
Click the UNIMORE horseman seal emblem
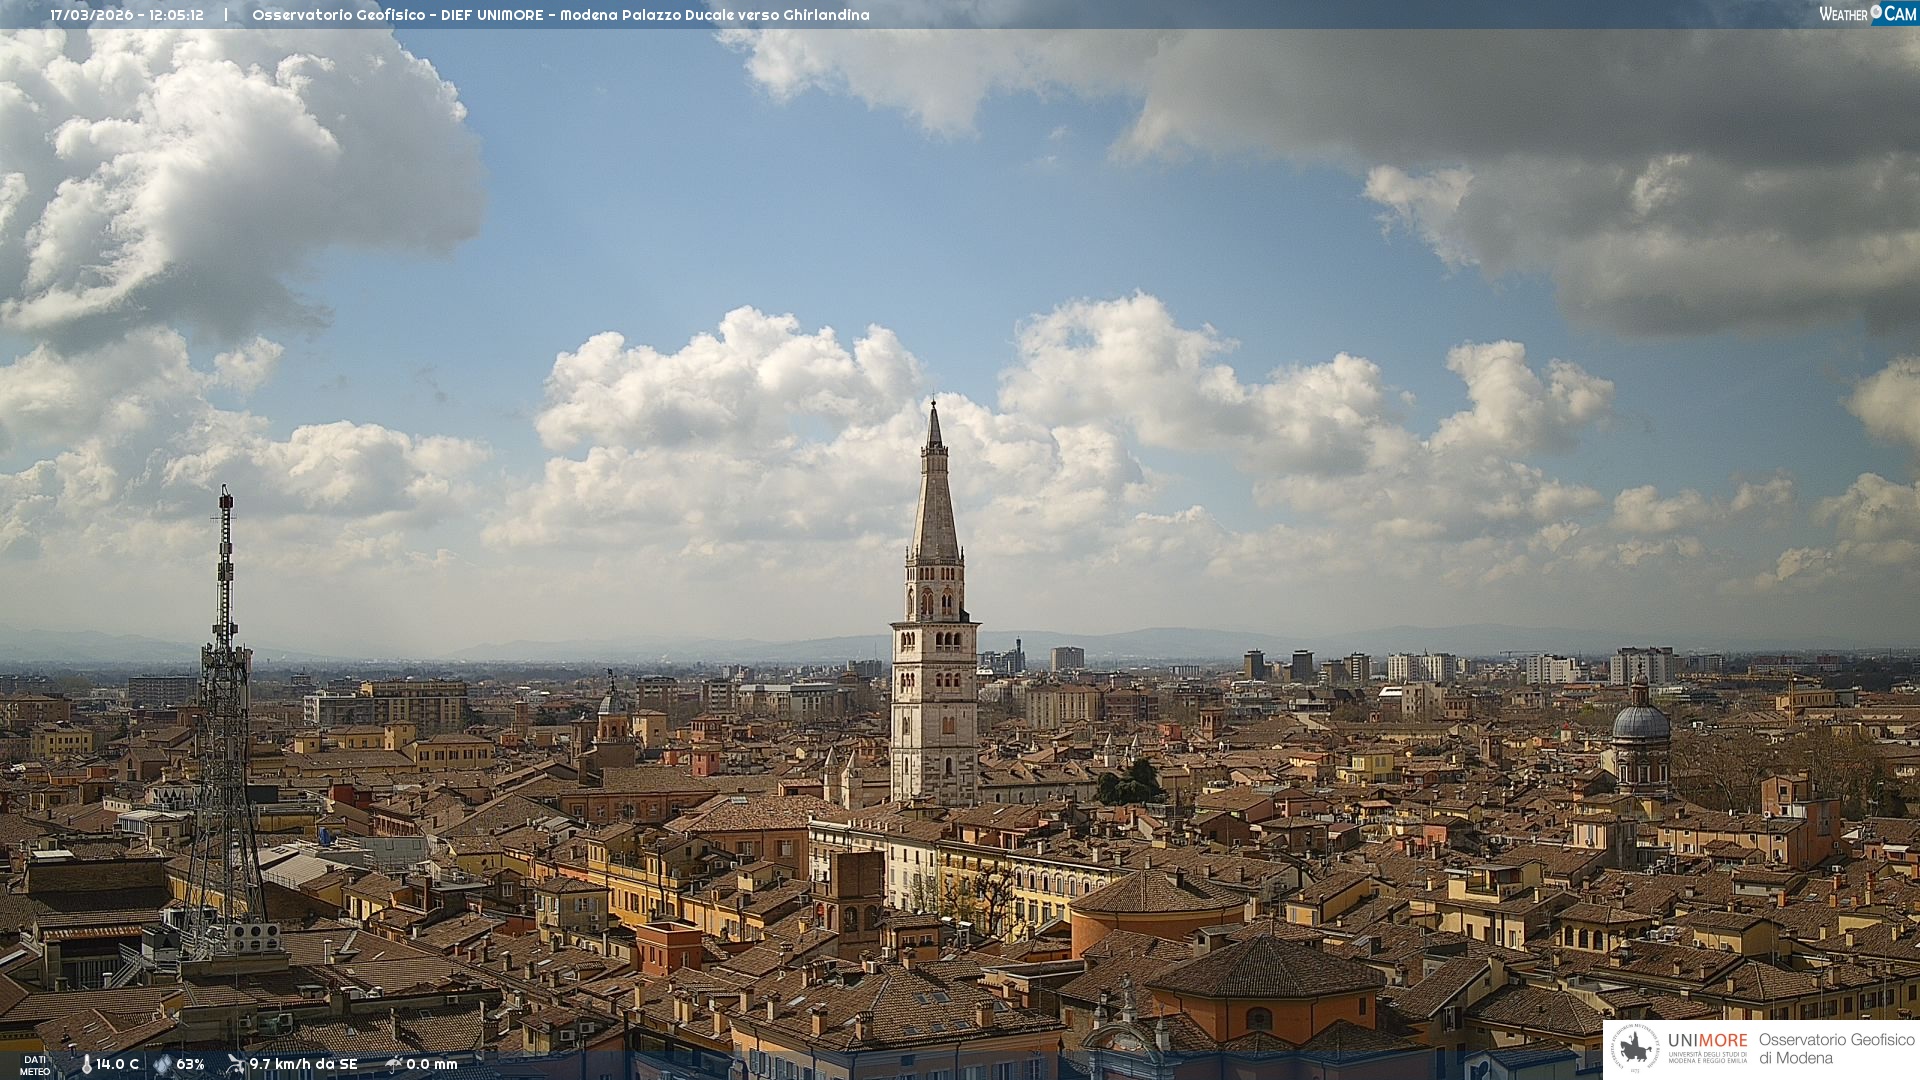[x=1635, y=1048]
